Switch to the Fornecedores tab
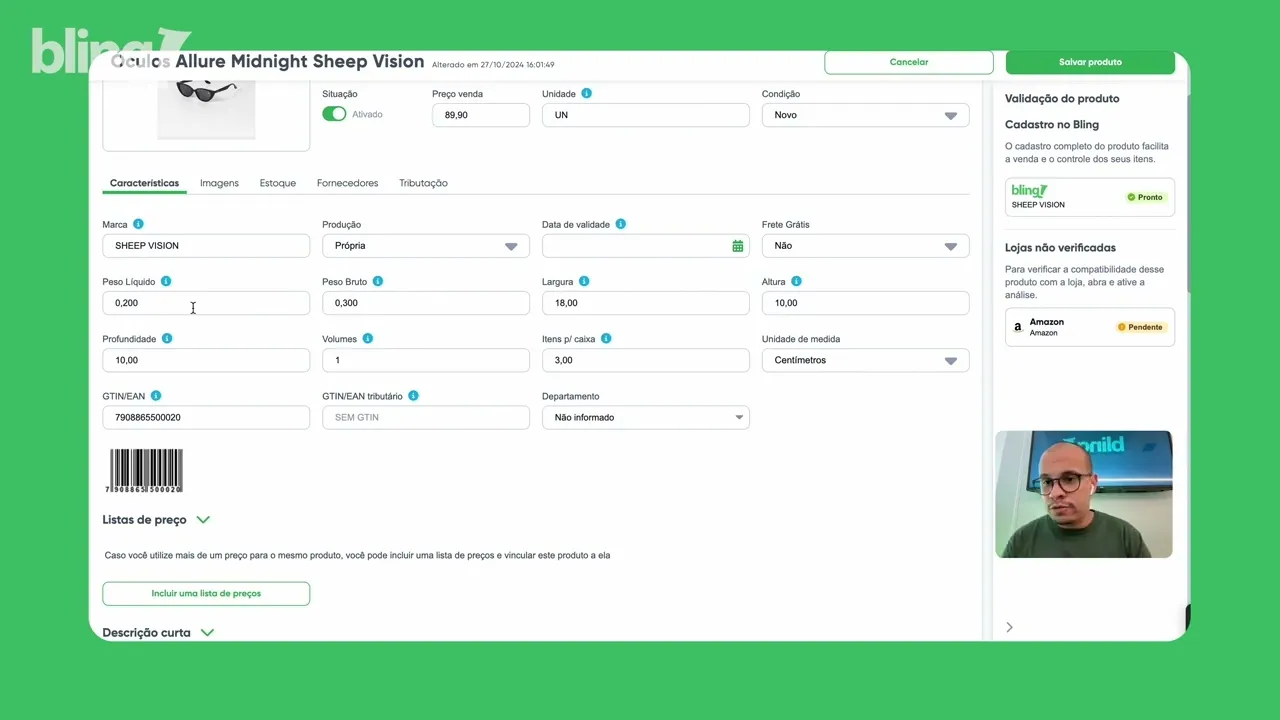 347,183
